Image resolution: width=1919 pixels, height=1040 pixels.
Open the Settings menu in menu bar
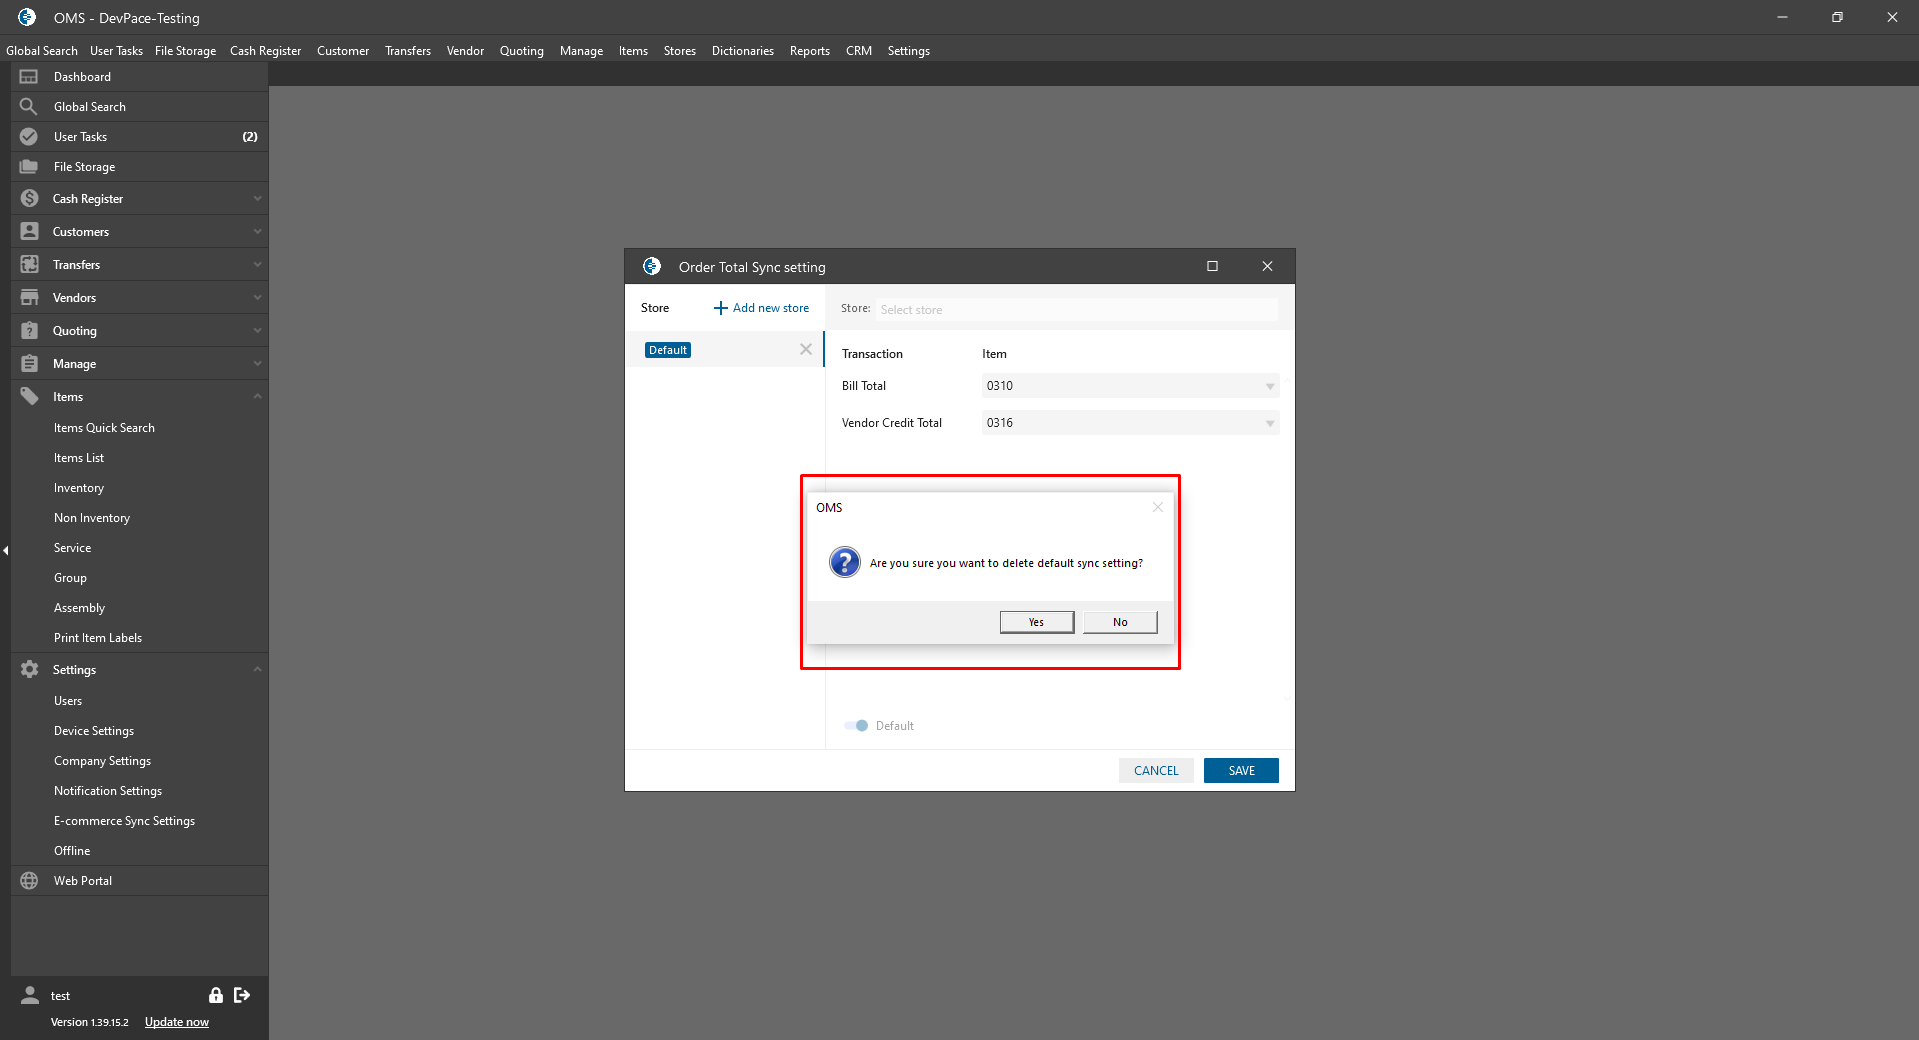(x=909, y=51)
